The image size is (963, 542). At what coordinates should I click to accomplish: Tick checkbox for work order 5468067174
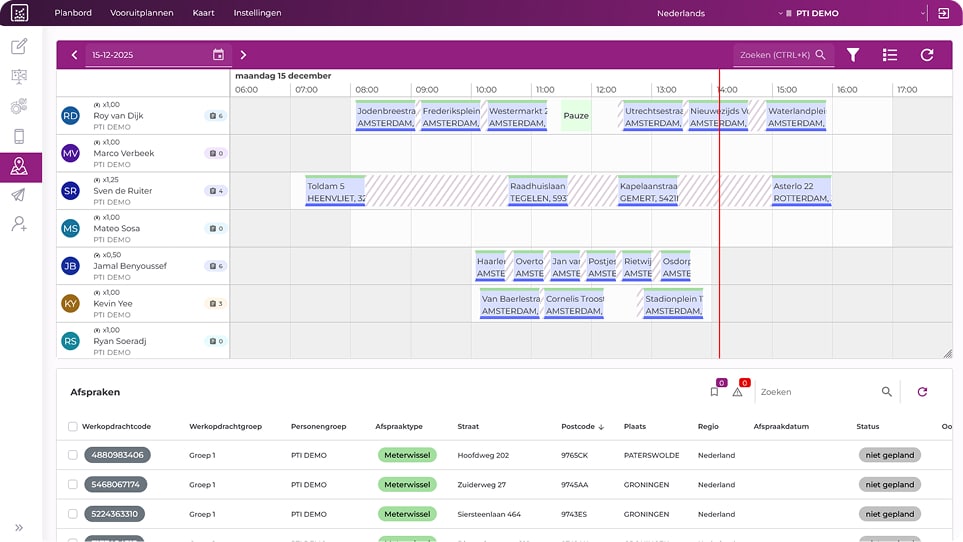point(72,484)
